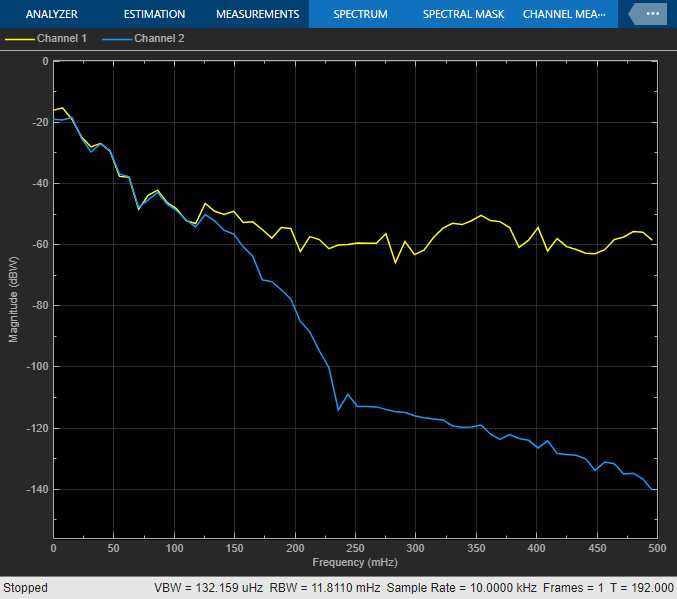Click the -140 tick on magnitude axis
The height and width of the screenshot is (599, 677).
coord(37,489)
